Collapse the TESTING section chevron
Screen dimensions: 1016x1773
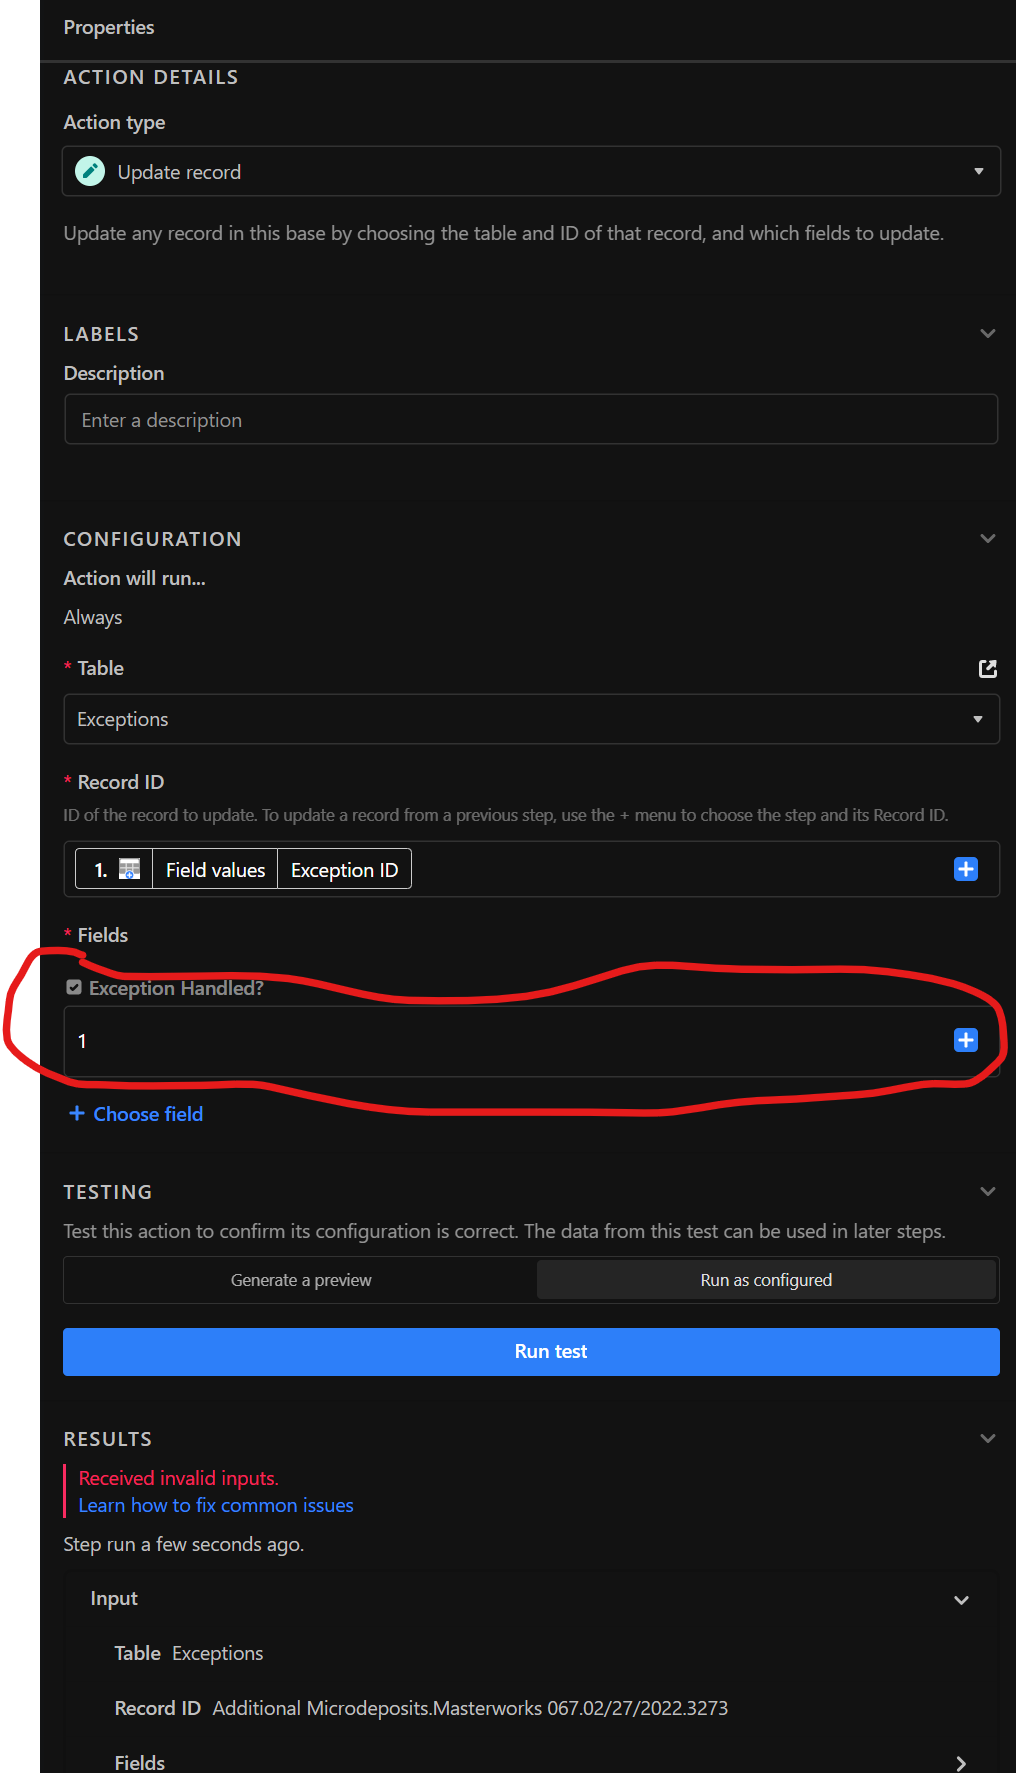[x=987, y=1191]
